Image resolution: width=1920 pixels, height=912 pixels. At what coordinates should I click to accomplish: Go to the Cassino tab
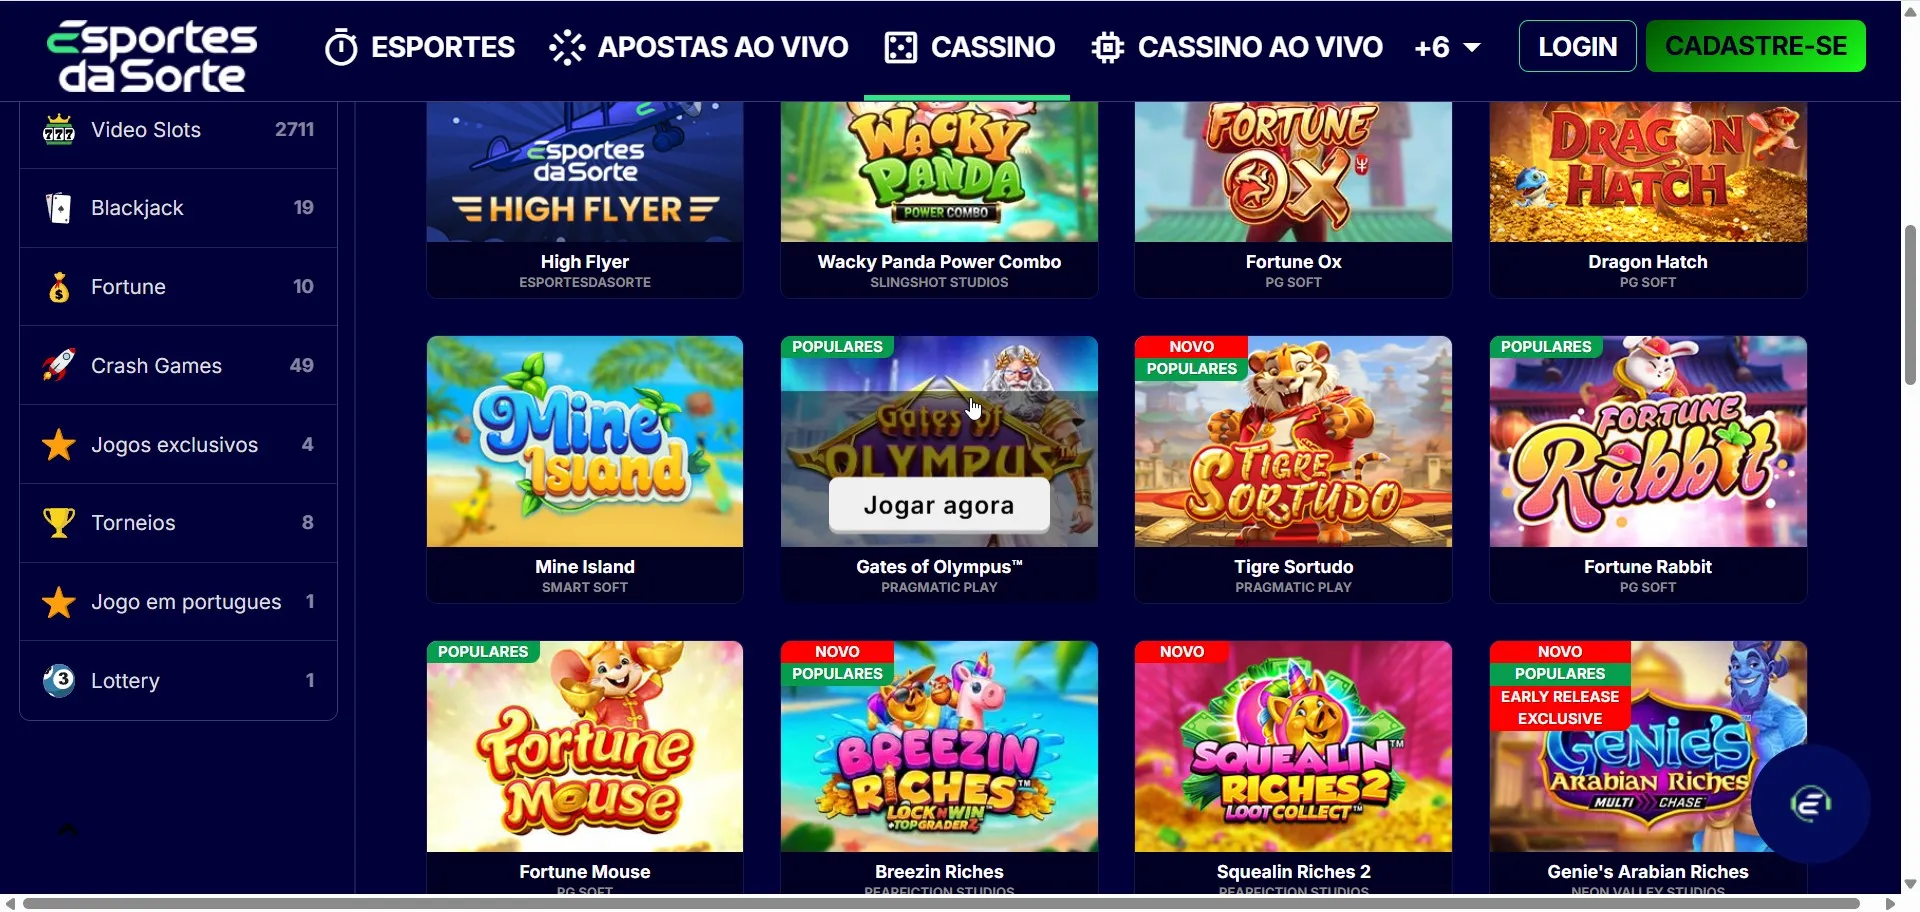970,47
